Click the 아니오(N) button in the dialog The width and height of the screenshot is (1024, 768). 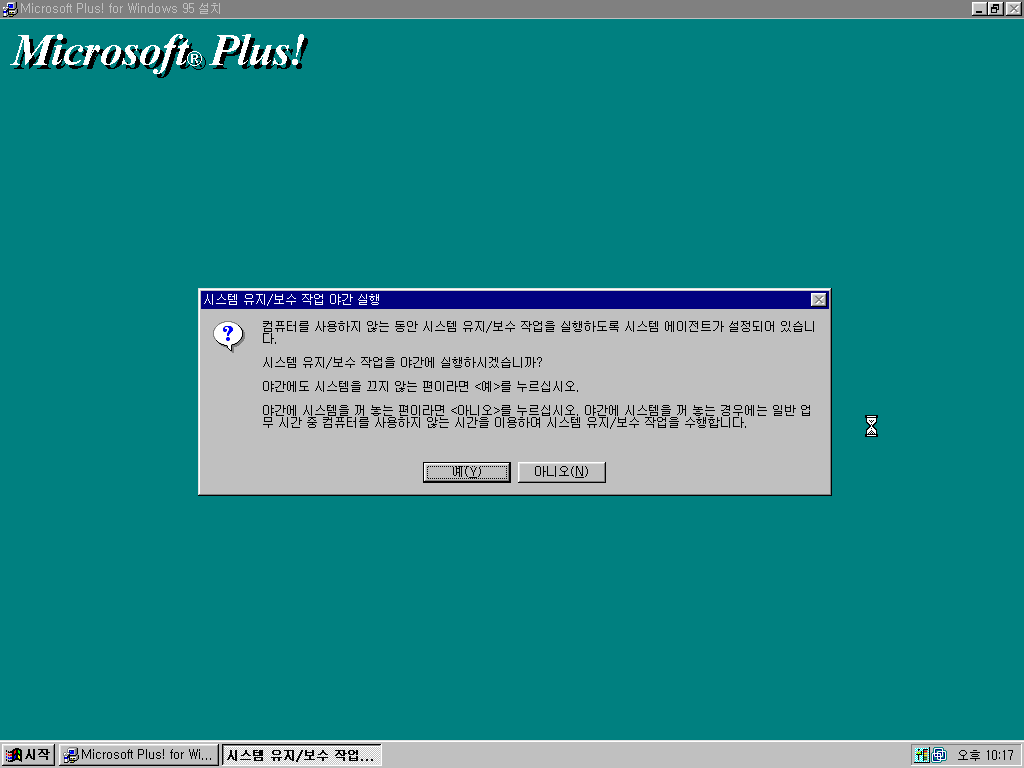(562, 472)
